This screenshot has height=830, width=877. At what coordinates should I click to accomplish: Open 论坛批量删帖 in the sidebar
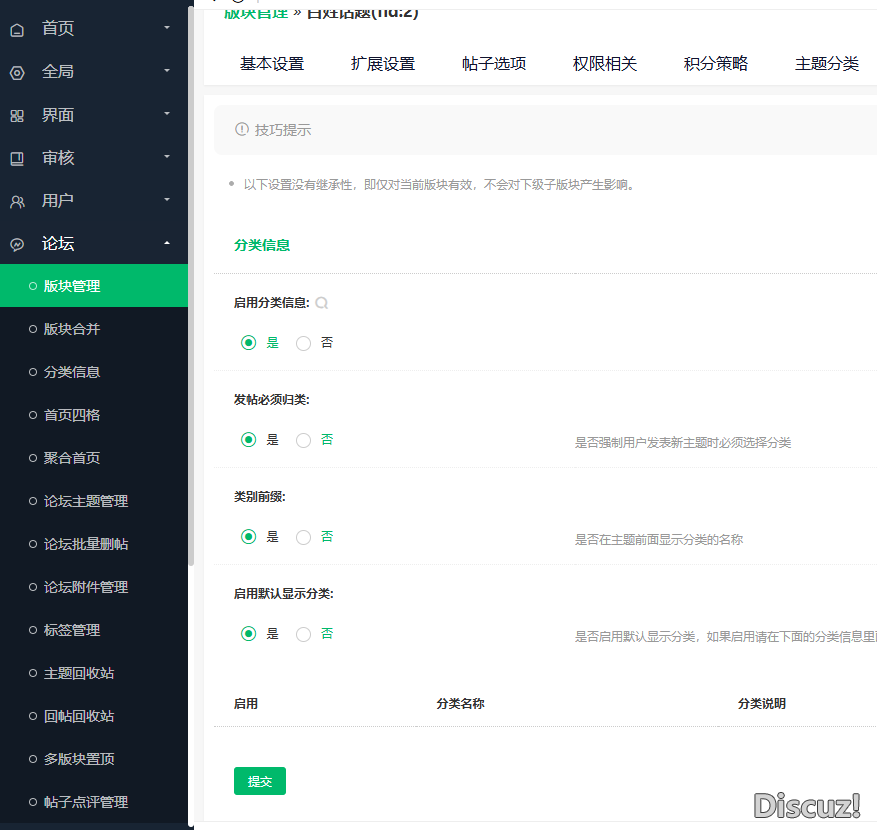94,544
